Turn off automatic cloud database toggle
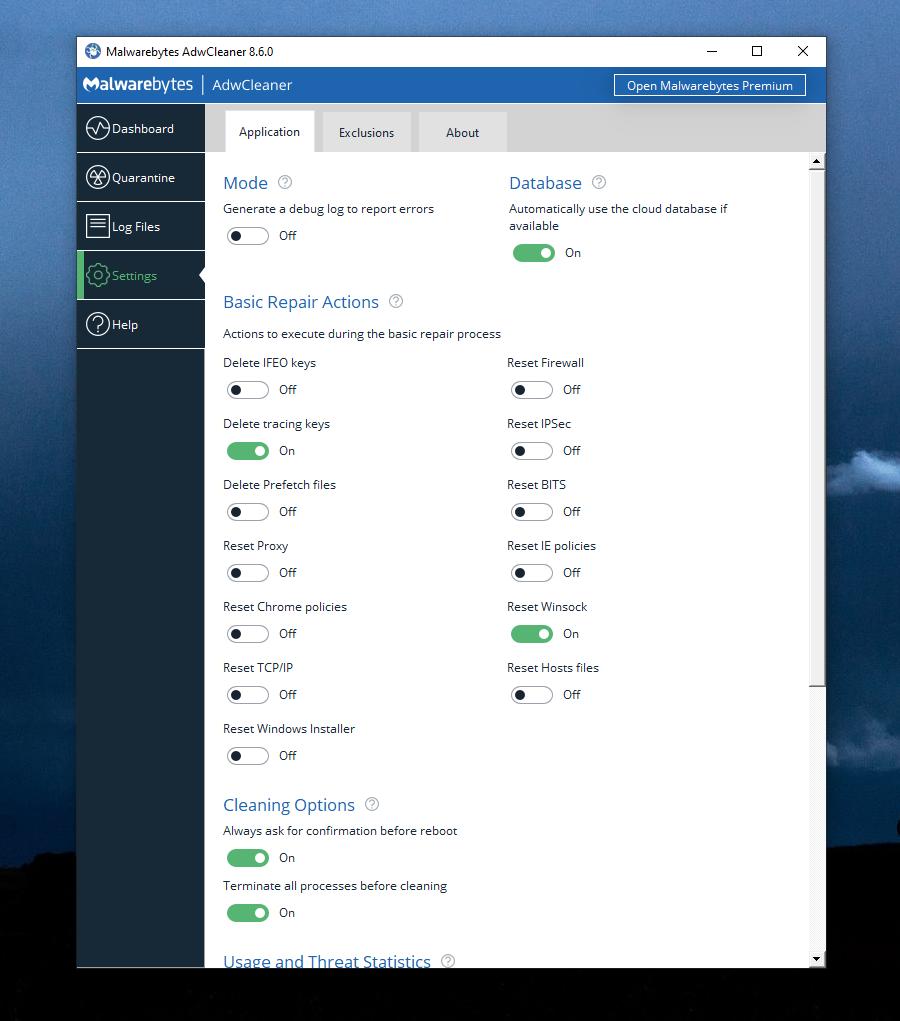The height and width of the screenshot is (1021, 900). click(x=534, y=253)
